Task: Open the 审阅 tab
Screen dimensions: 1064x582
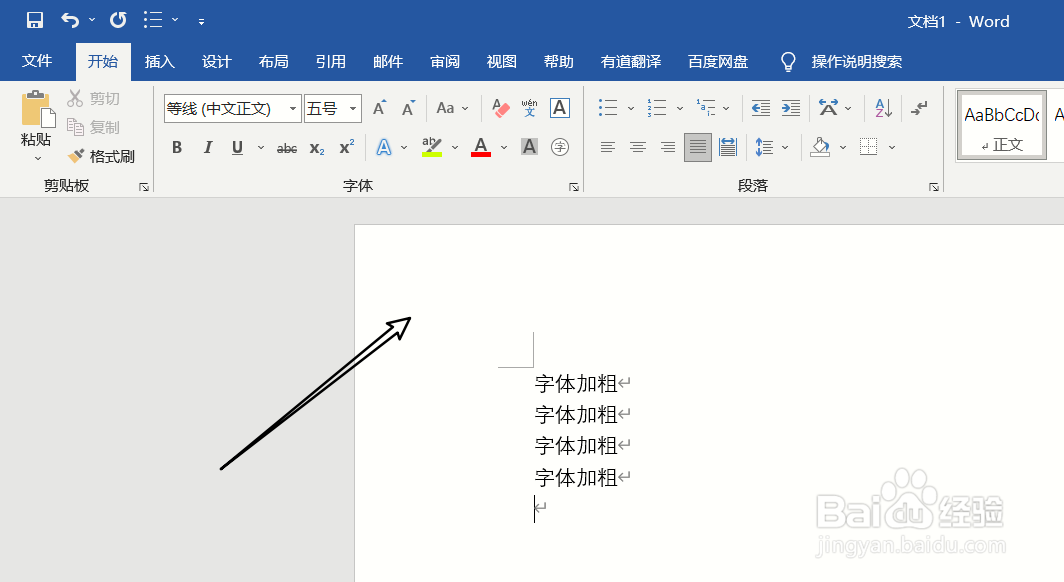Action: [x=444, y=62]
